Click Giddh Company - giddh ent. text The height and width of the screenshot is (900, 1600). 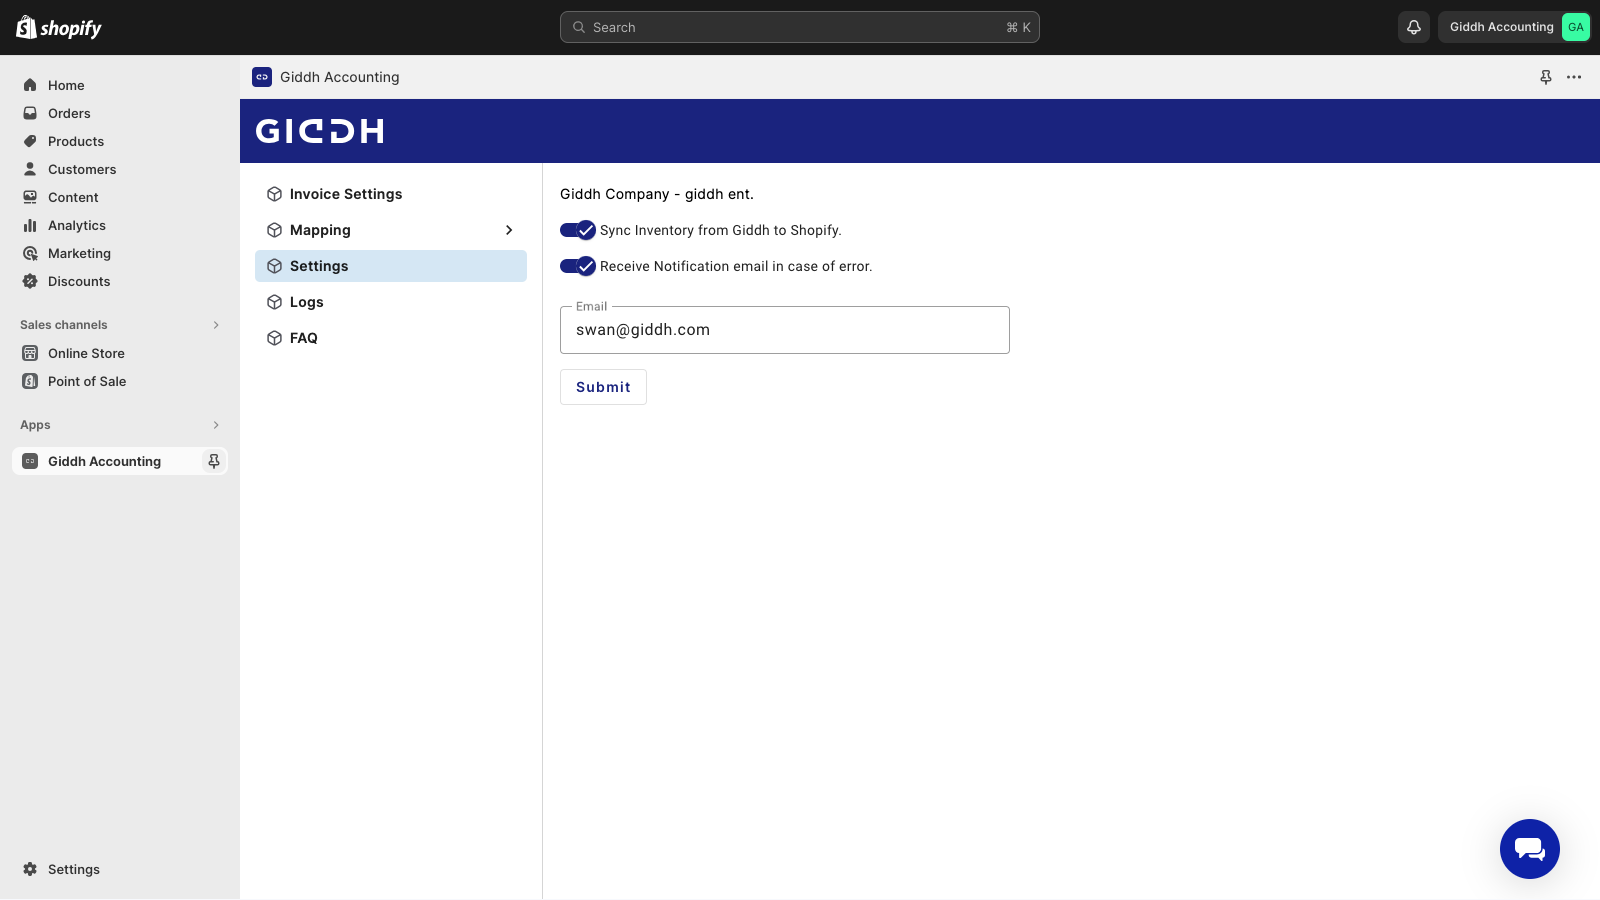click(657, 194)
